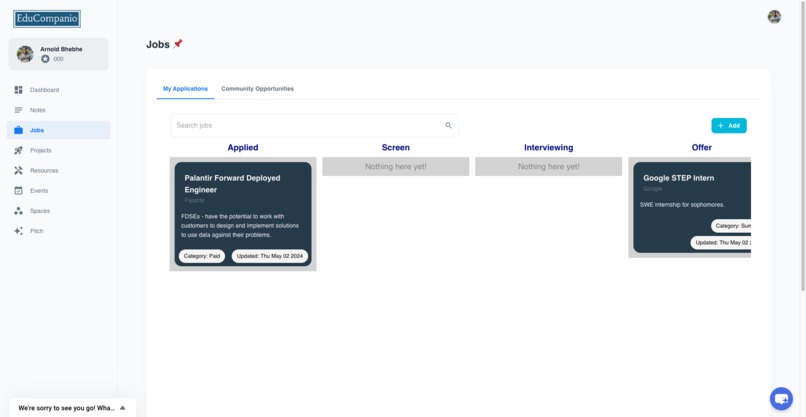Open Pitch from sidebar
The width and height of the screenshot is (806, 417).
click(x=59, y=231)
